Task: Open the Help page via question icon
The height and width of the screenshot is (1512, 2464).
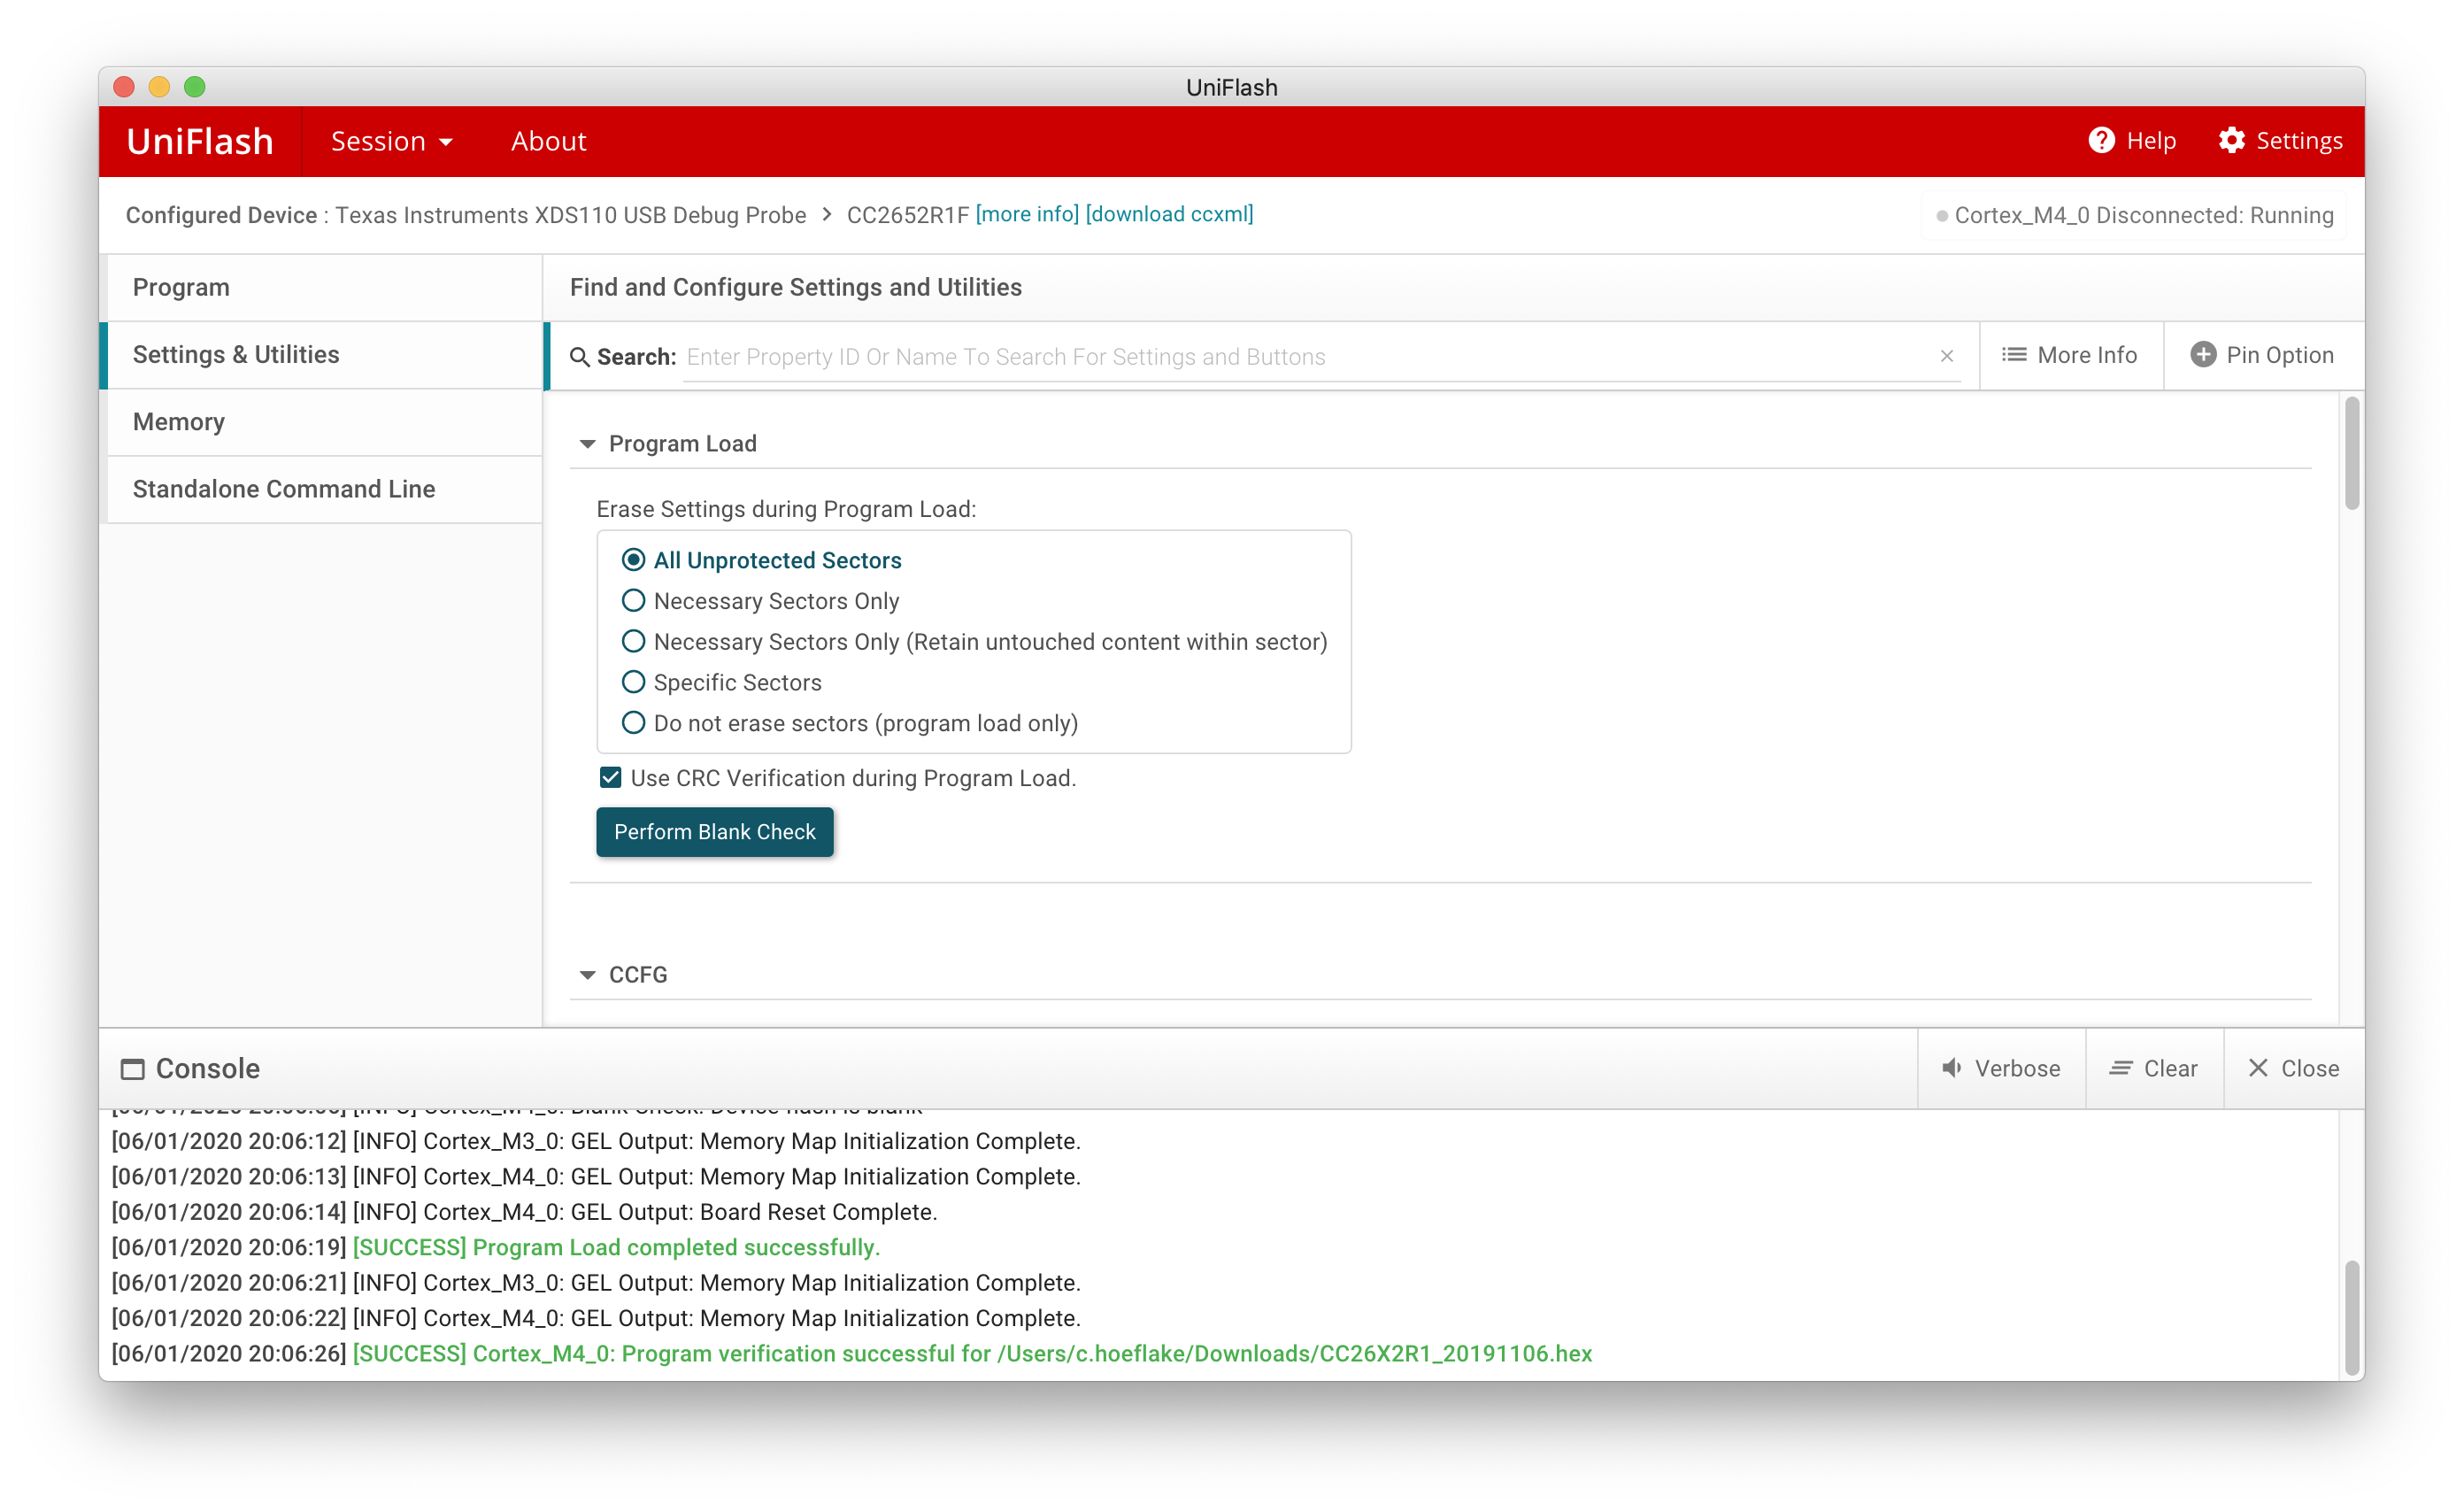Action: 2101,141
